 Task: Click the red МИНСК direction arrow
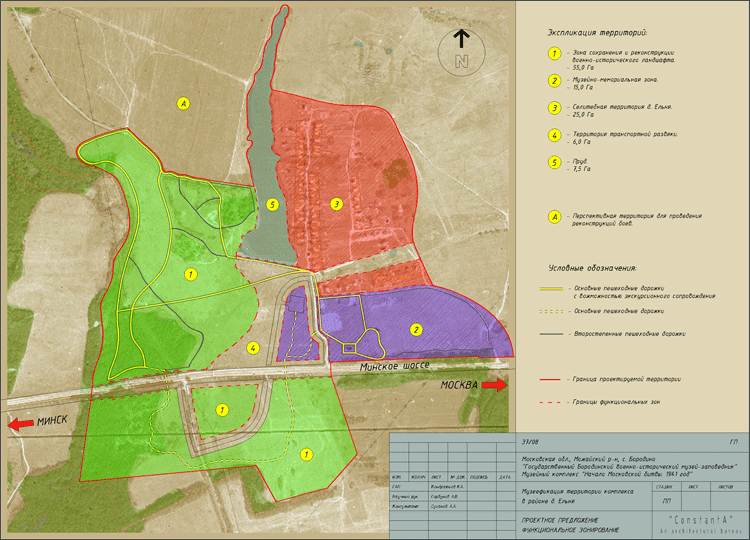(x=19, y=424)
